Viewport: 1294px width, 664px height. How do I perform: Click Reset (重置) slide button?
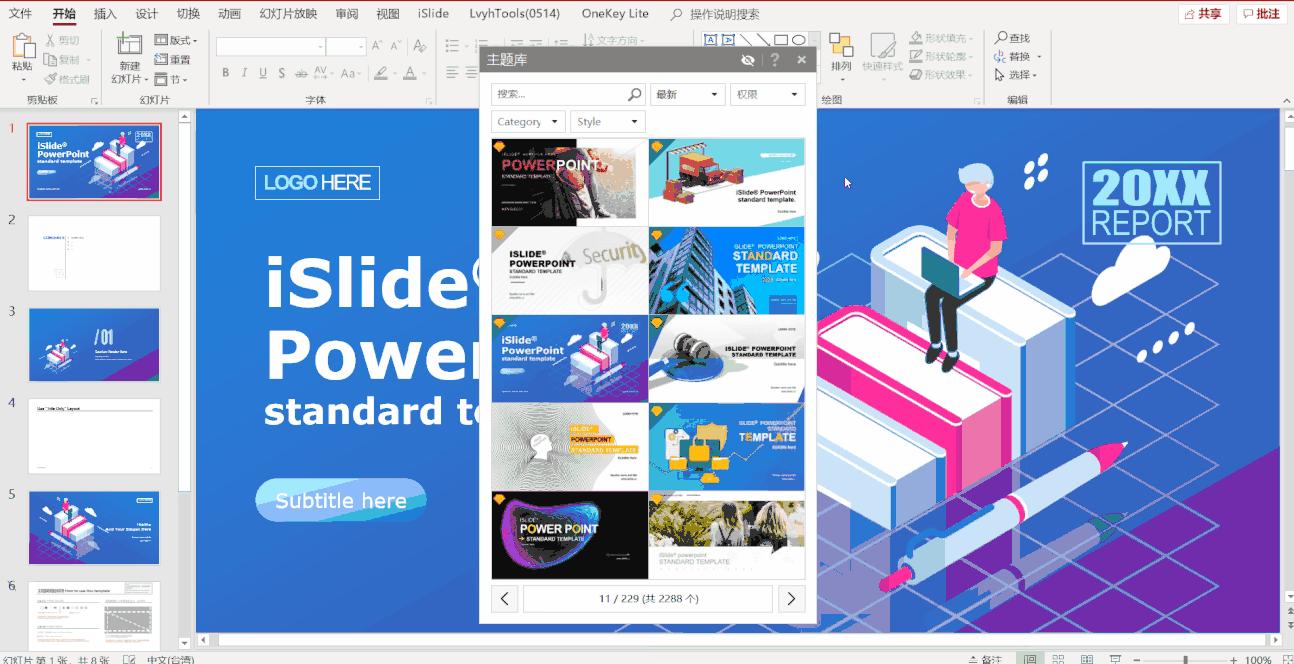[x=172, y=60]
